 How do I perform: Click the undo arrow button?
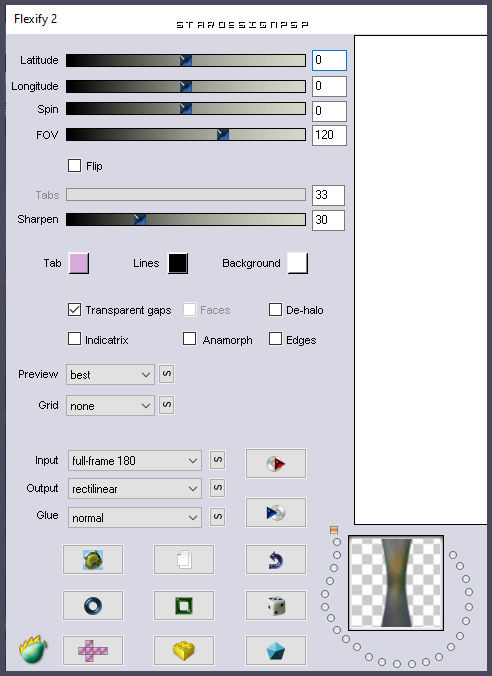pyautogui.click(x=276, y=560)
